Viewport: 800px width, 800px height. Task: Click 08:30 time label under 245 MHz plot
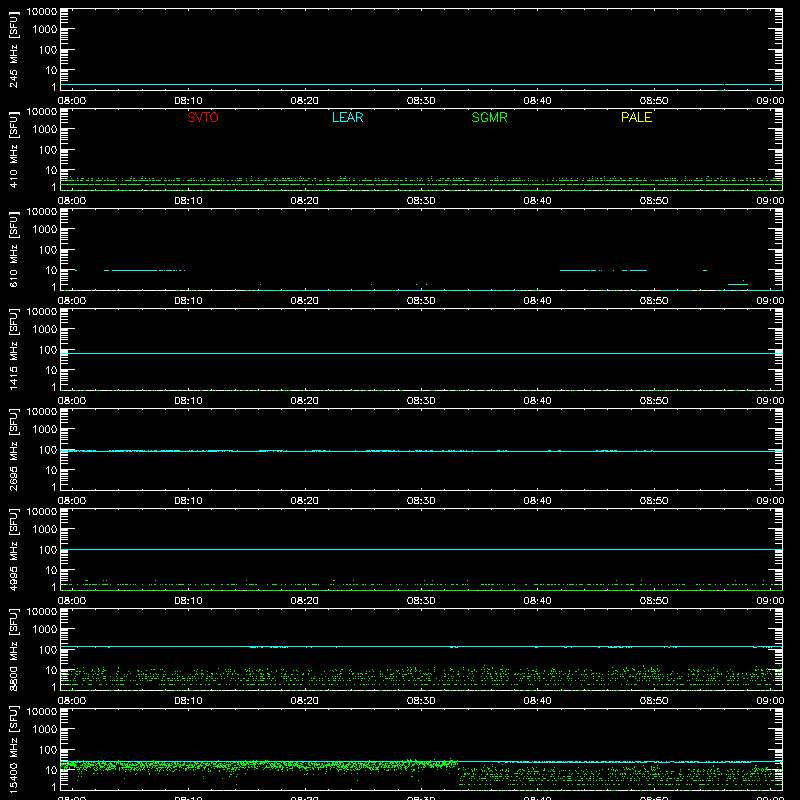click(x=421, y=101)
